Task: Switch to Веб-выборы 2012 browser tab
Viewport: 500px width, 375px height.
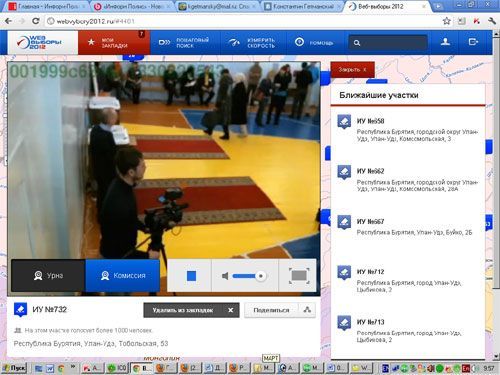Action: click(387, 6)
